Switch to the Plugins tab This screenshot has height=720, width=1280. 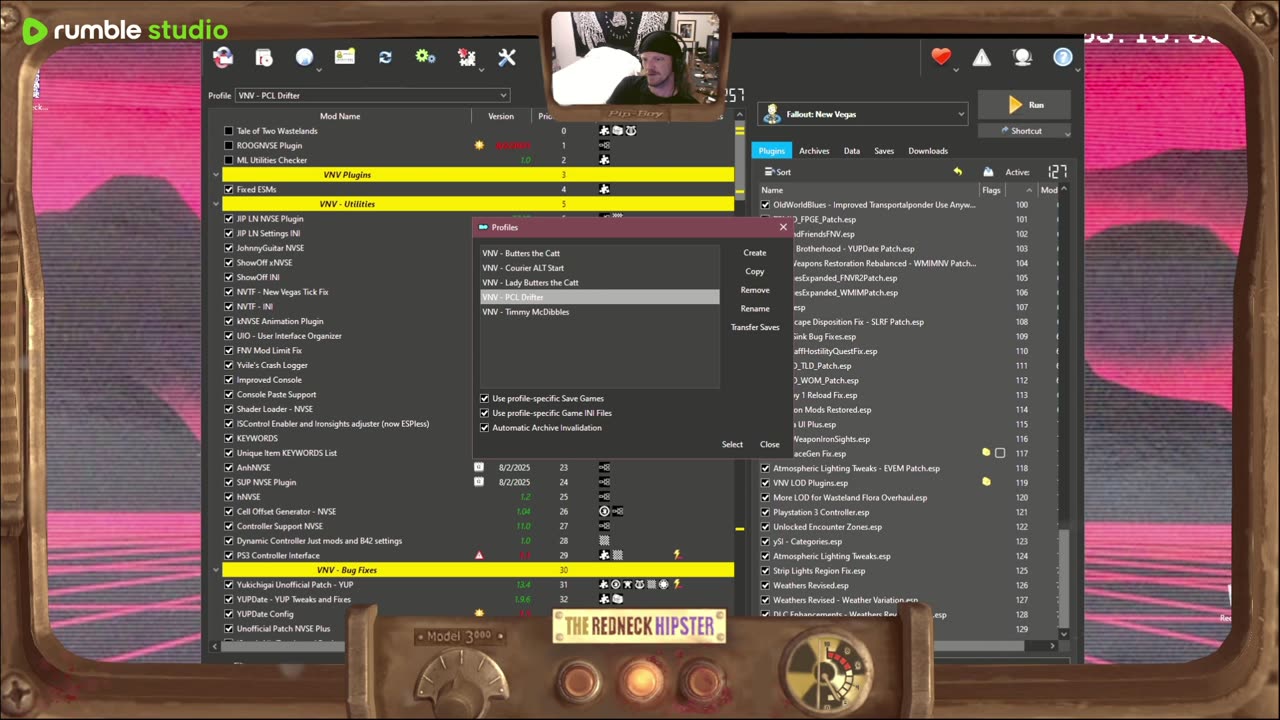click(x=771, y=151)
